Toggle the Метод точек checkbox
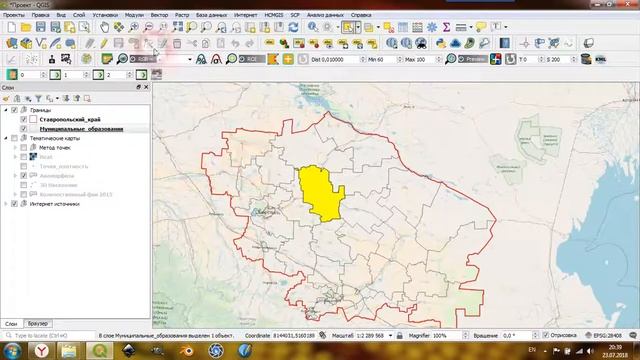The height and width of the screenshot is (360, 640). [24, 147]
